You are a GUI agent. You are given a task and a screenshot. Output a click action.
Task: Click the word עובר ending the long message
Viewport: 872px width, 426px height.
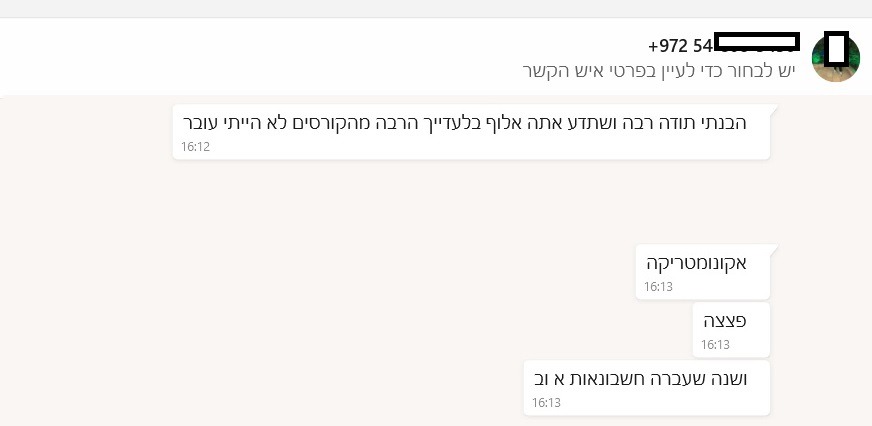pyautogui.click(x=203, y=123)
